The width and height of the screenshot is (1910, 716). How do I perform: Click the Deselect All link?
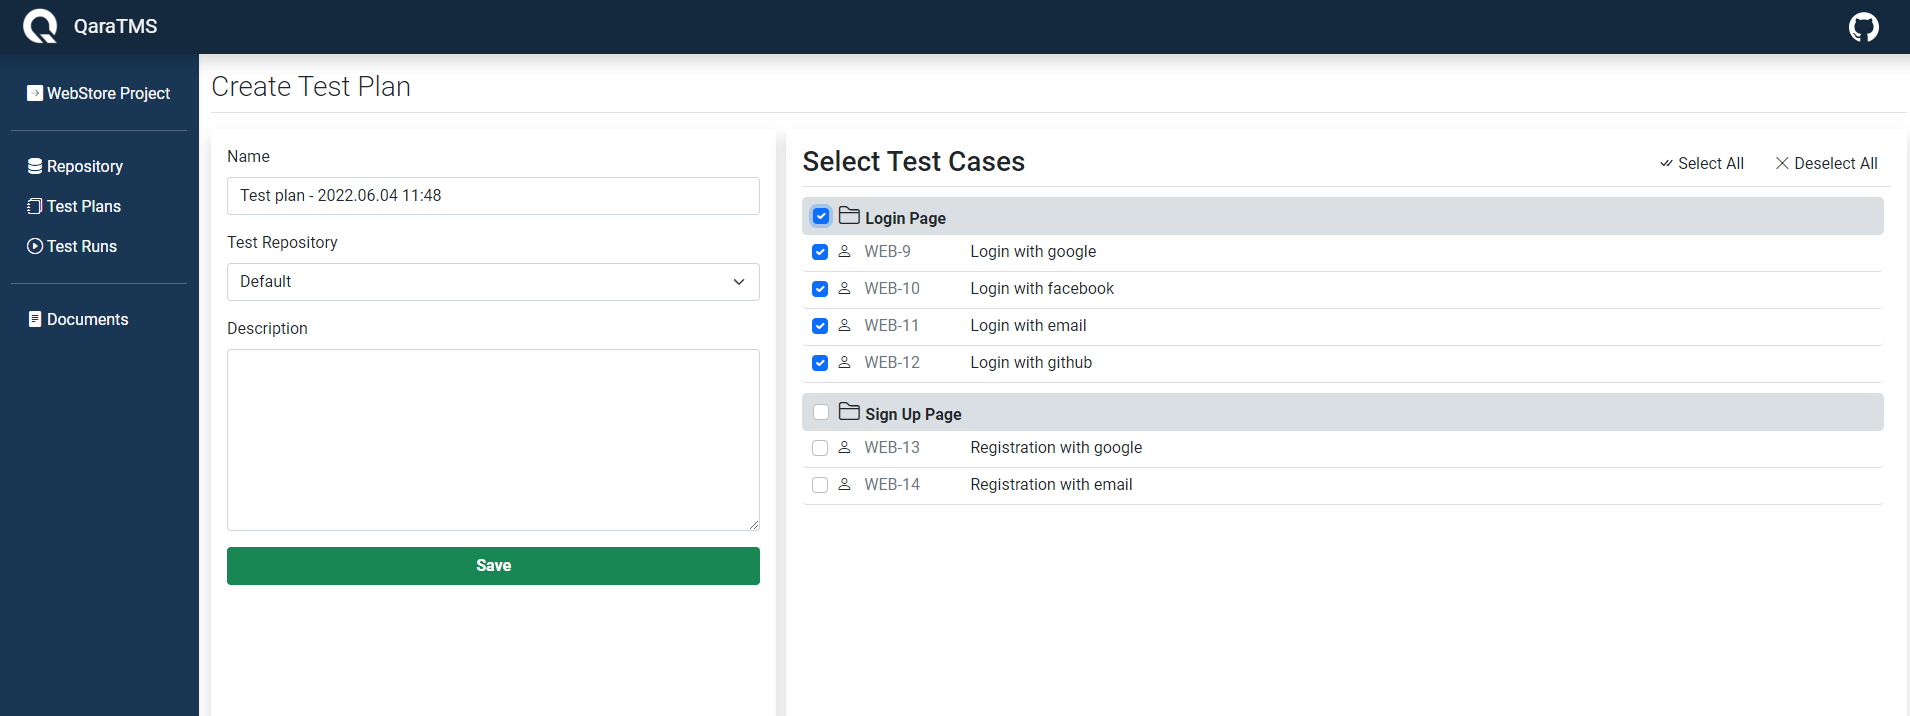coord(1826,163)
